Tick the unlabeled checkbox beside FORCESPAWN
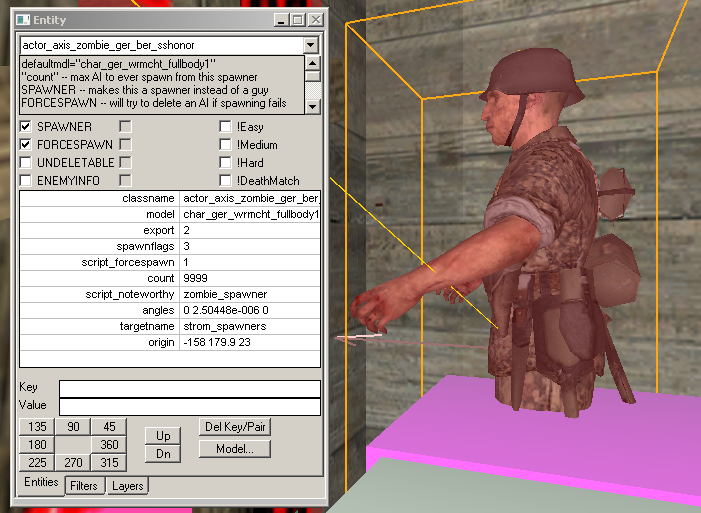This screenshot has width=701, height=513. 126,144
